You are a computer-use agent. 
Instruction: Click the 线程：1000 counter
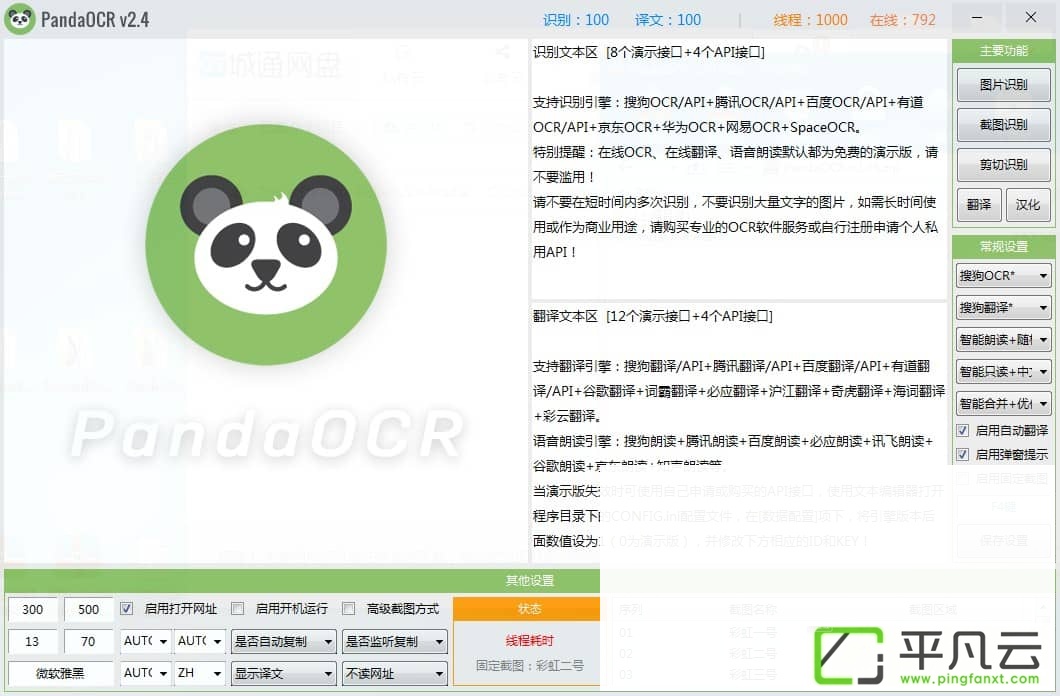[x=811, y=20]
